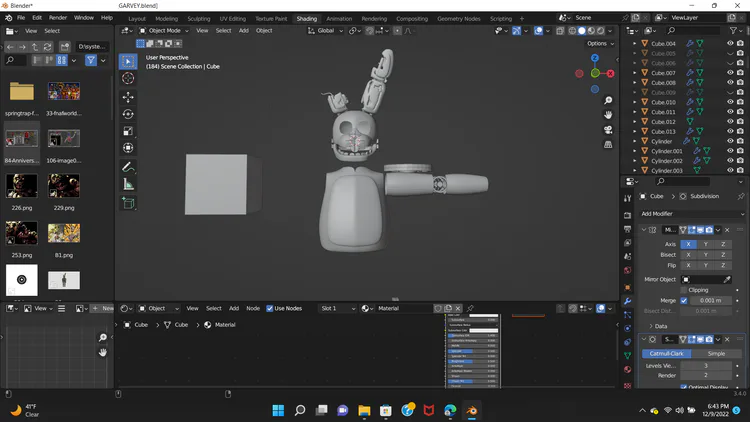Open the Object type dropdown in shader editor
The image size is (750, 422).
pos(159,309)
